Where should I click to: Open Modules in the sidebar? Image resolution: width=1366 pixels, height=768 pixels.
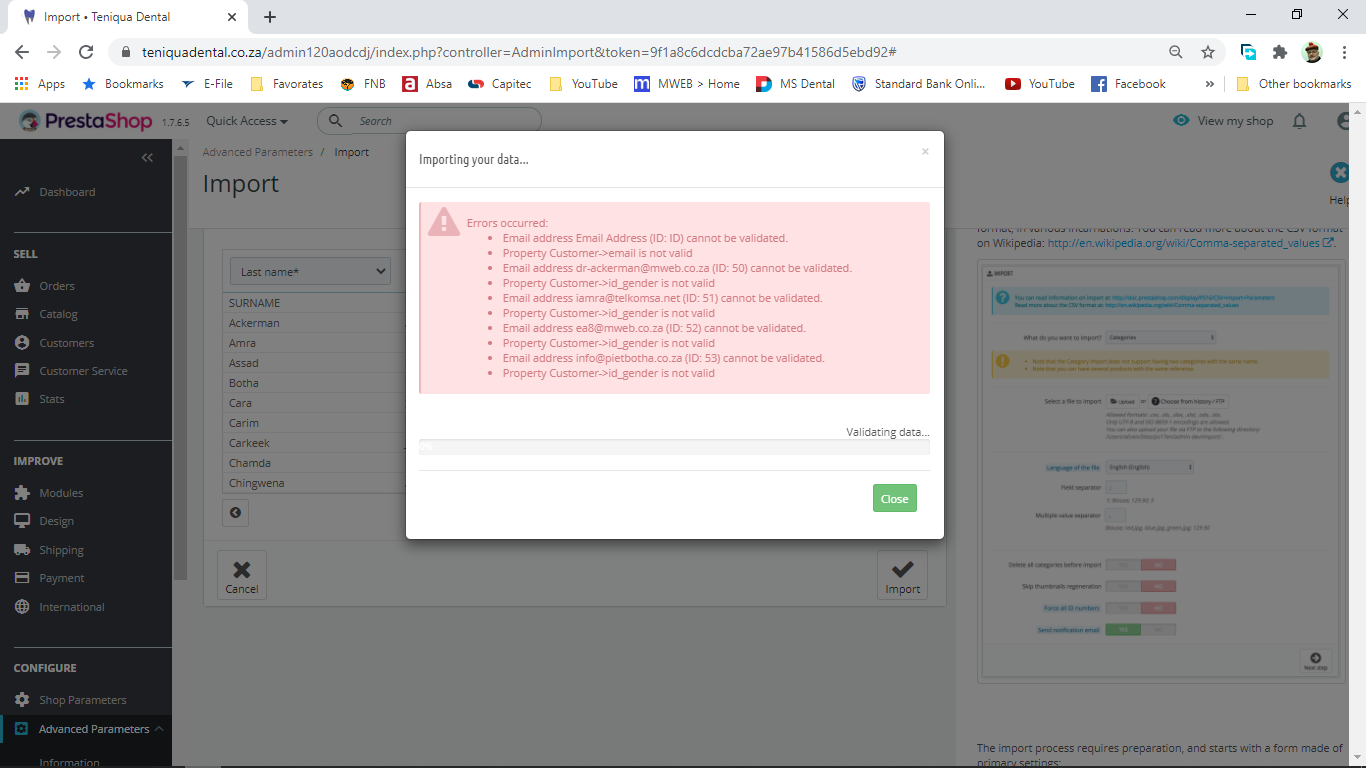pyautogui.click(x=61, y=493)
